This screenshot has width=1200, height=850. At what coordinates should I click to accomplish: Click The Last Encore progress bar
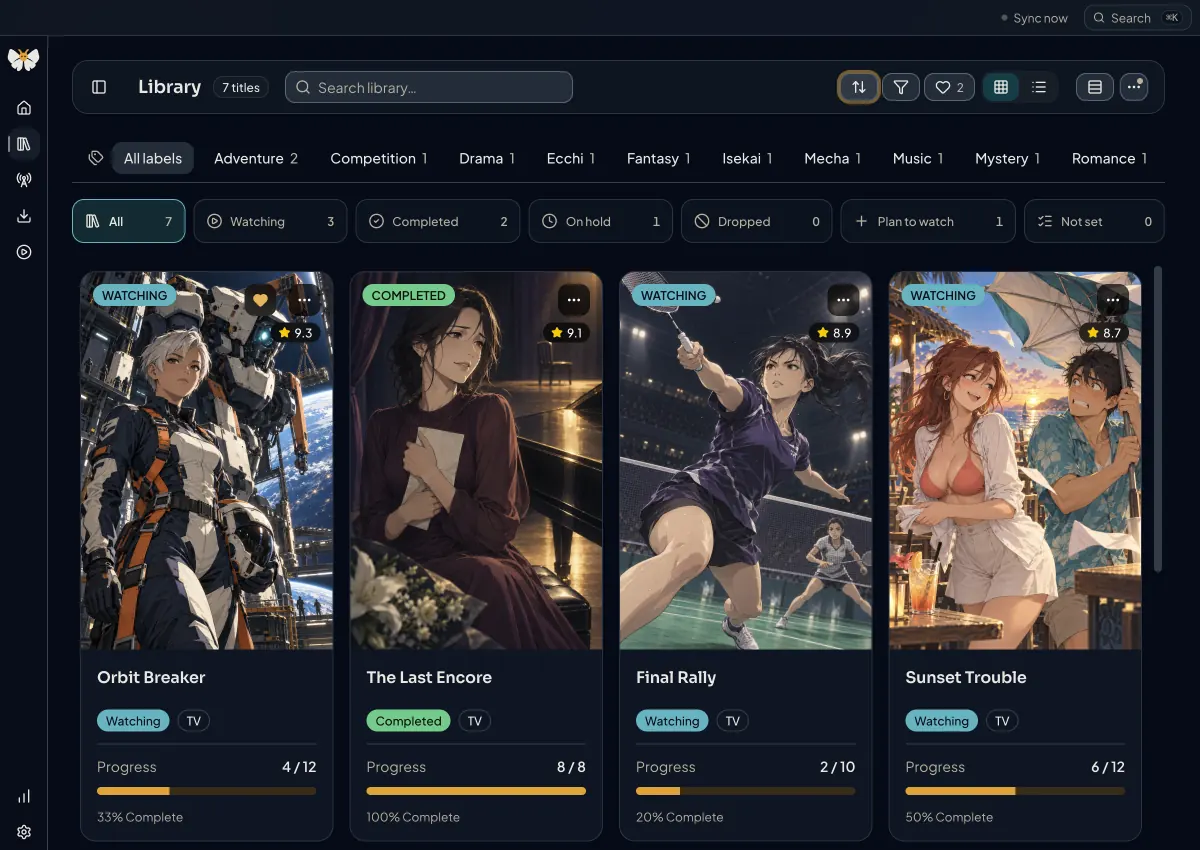476,791
